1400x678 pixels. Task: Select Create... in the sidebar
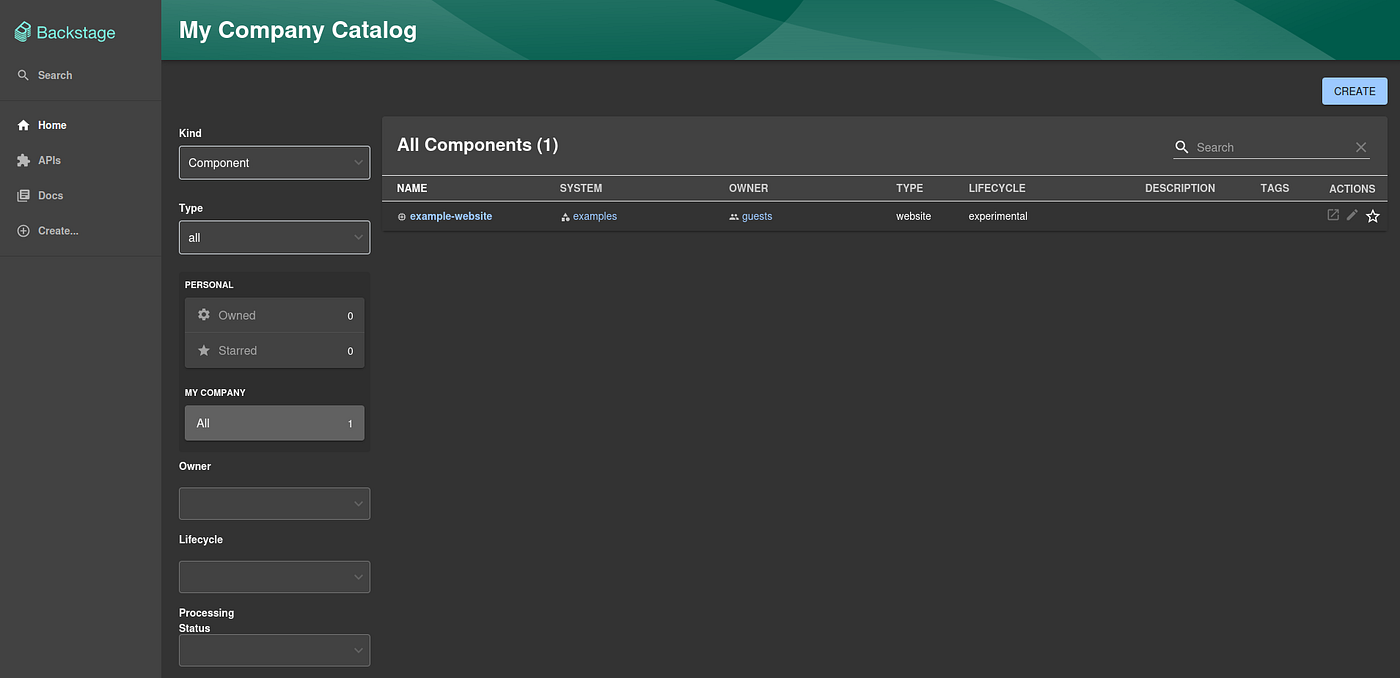(x=80, y=231)
